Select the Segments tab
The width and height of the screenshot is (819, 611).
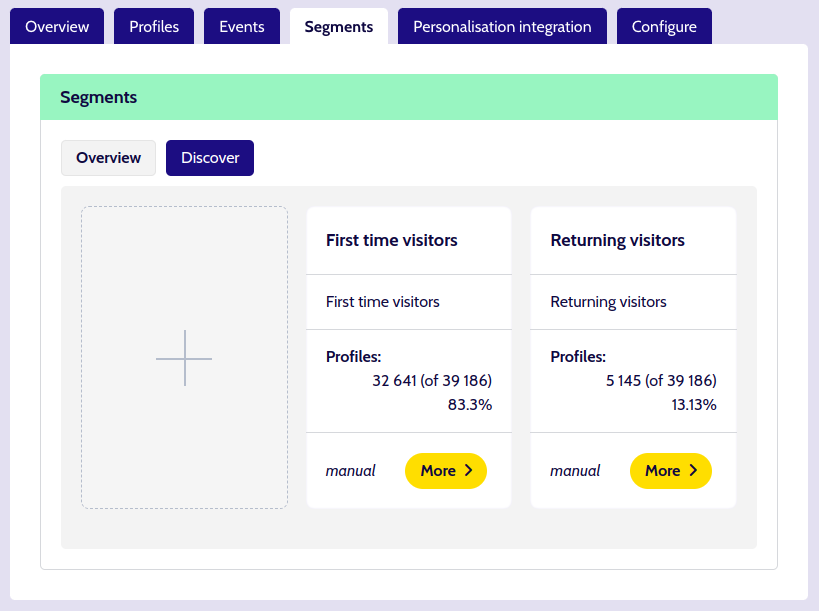[x=339, y=26]
